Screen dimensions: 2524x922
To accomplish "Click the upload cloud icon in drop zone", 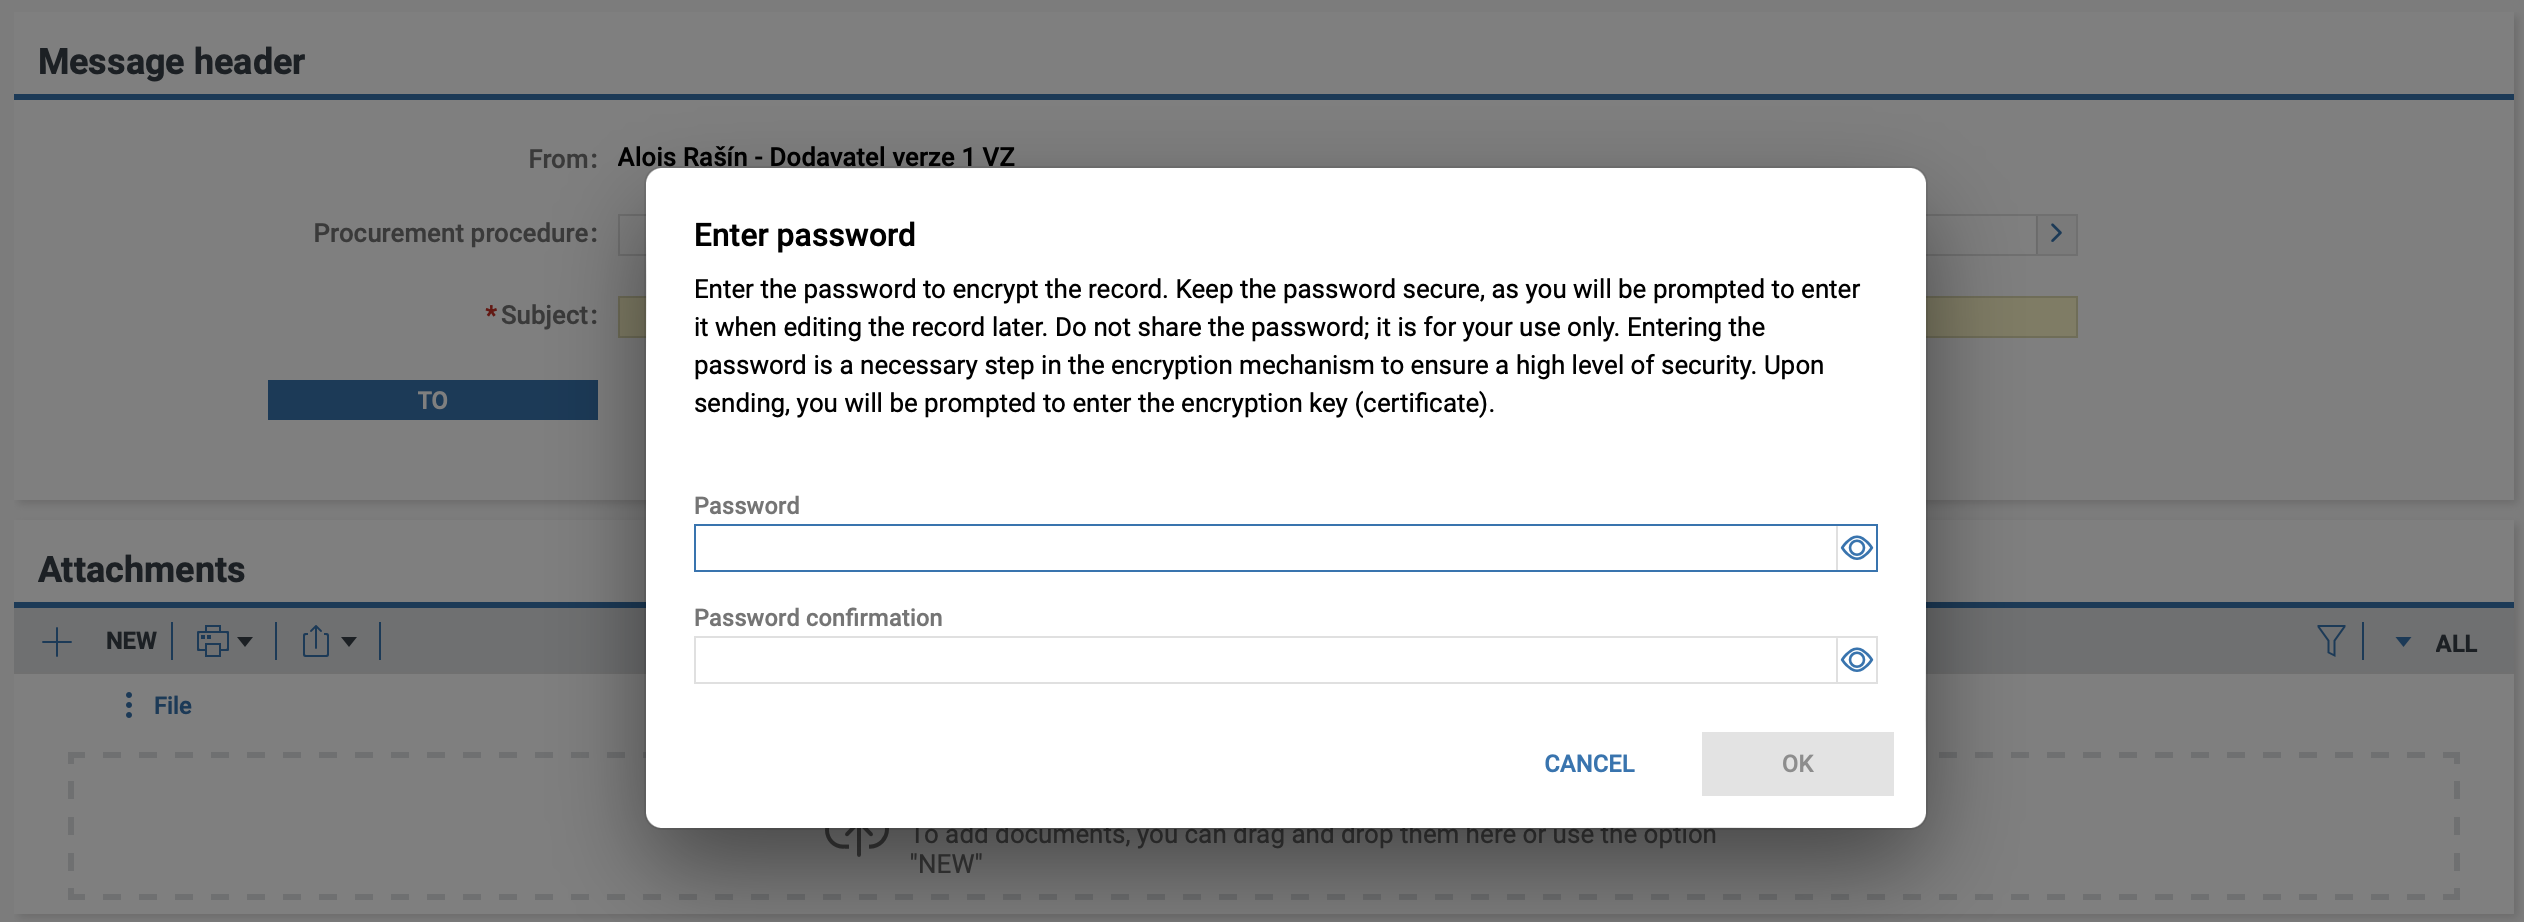I will pos(857,835).
